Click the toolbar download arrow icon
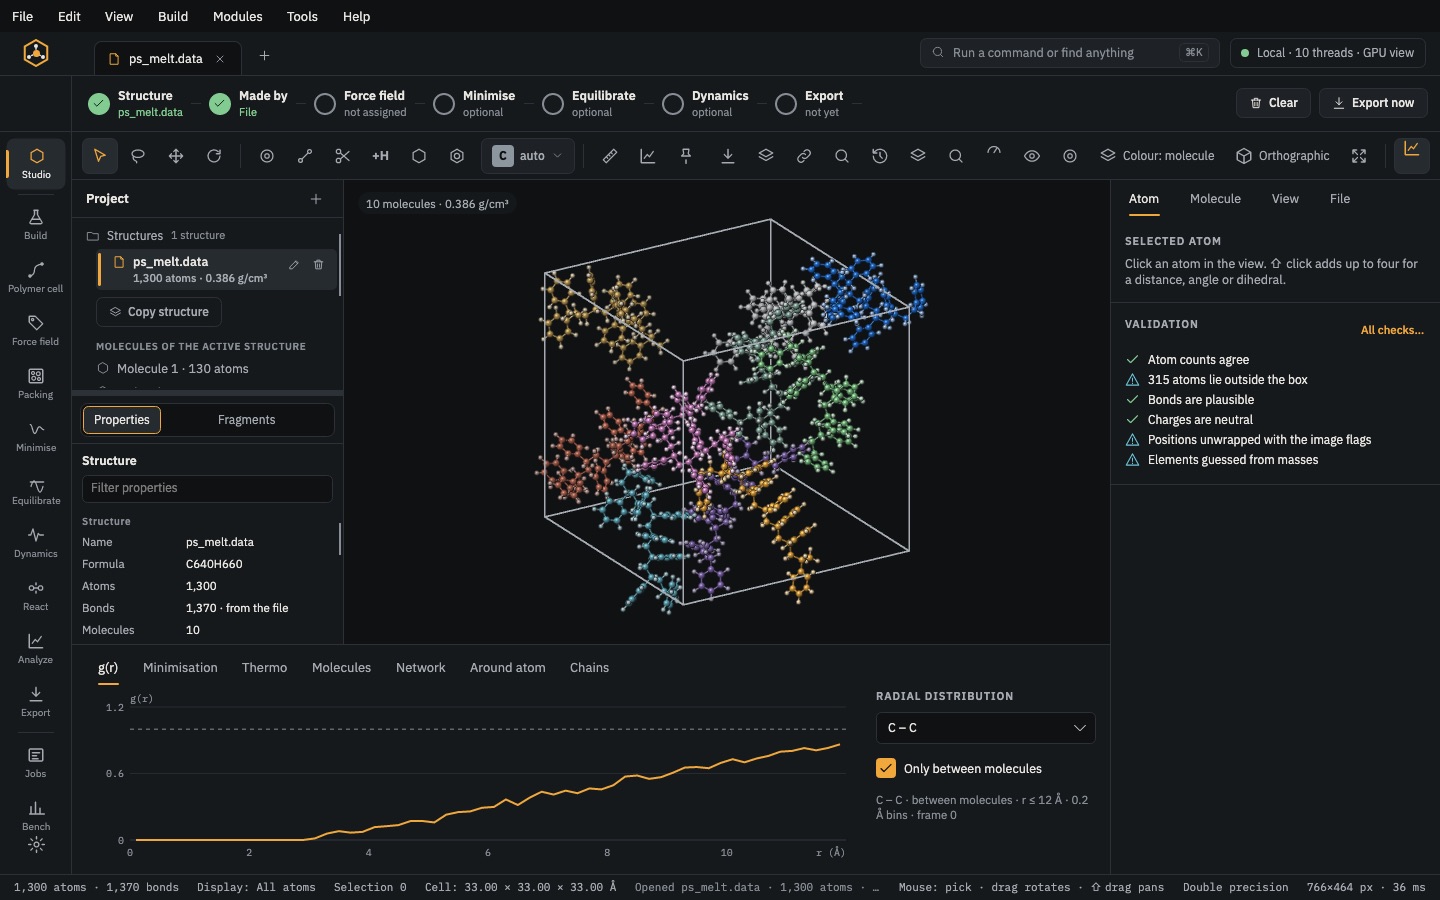The height and width of the screenshot is (900, 1440). pos(728,156)
